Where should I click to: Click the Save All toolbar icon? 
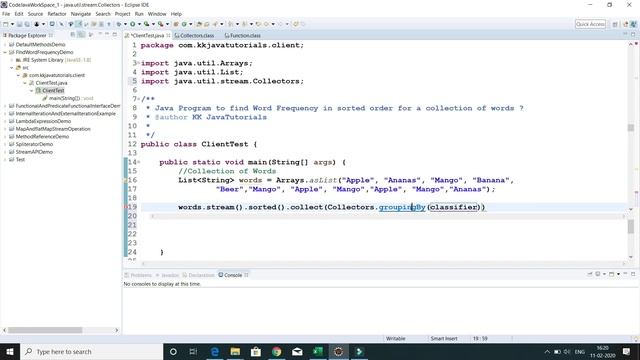(x=27, y=24)
